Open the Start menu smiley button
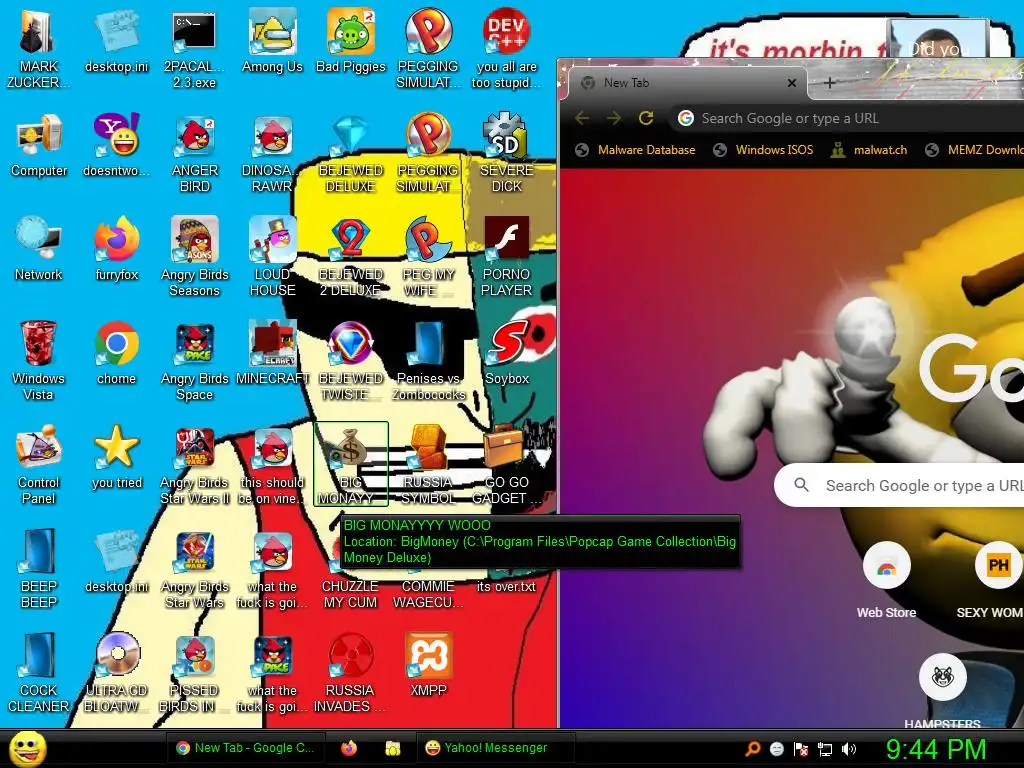Screen dimensions: 1024x768 28,748
